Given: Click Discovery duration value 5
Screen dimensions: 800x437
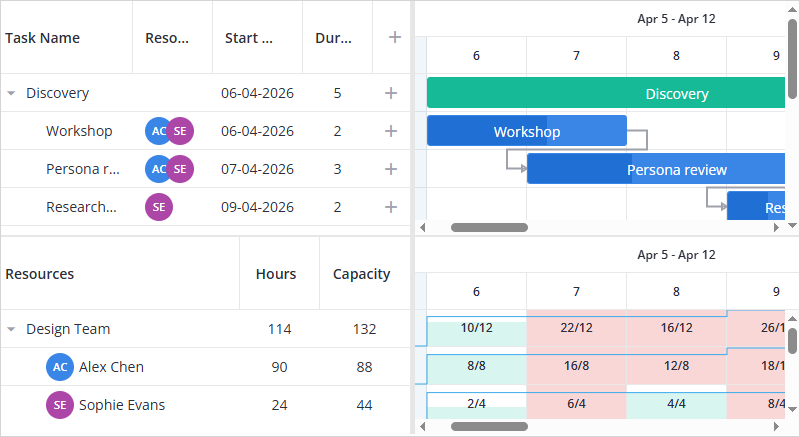Looking at the screenshot, I should tap(337, 93).
